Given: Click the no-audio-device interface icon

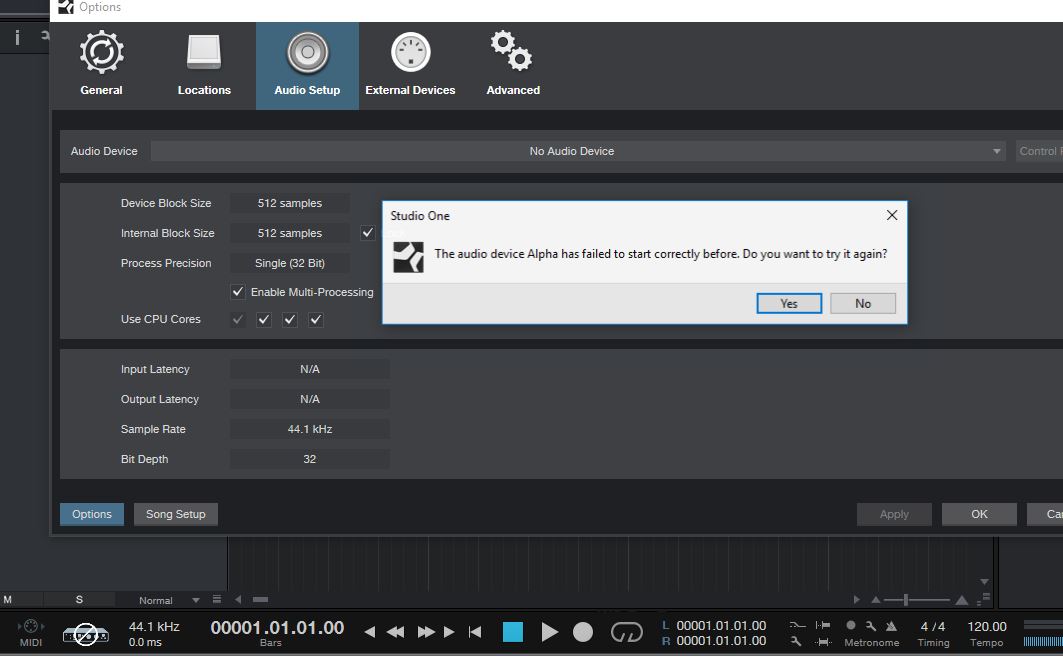Looking at the screenshot, I should click(85, 634).
